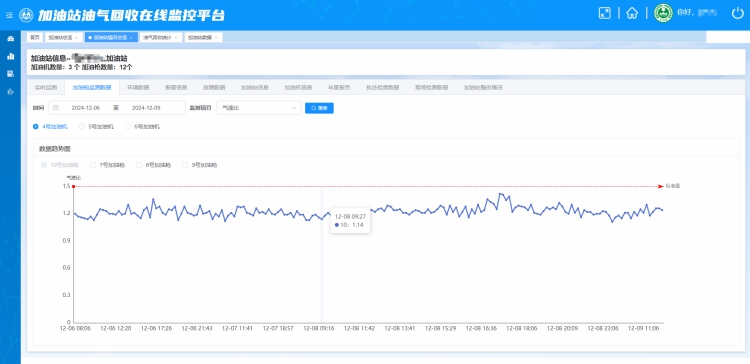Open the third sidebar icon below bar chart
This screenshot has width=750, height=364.
coord(11,74)
